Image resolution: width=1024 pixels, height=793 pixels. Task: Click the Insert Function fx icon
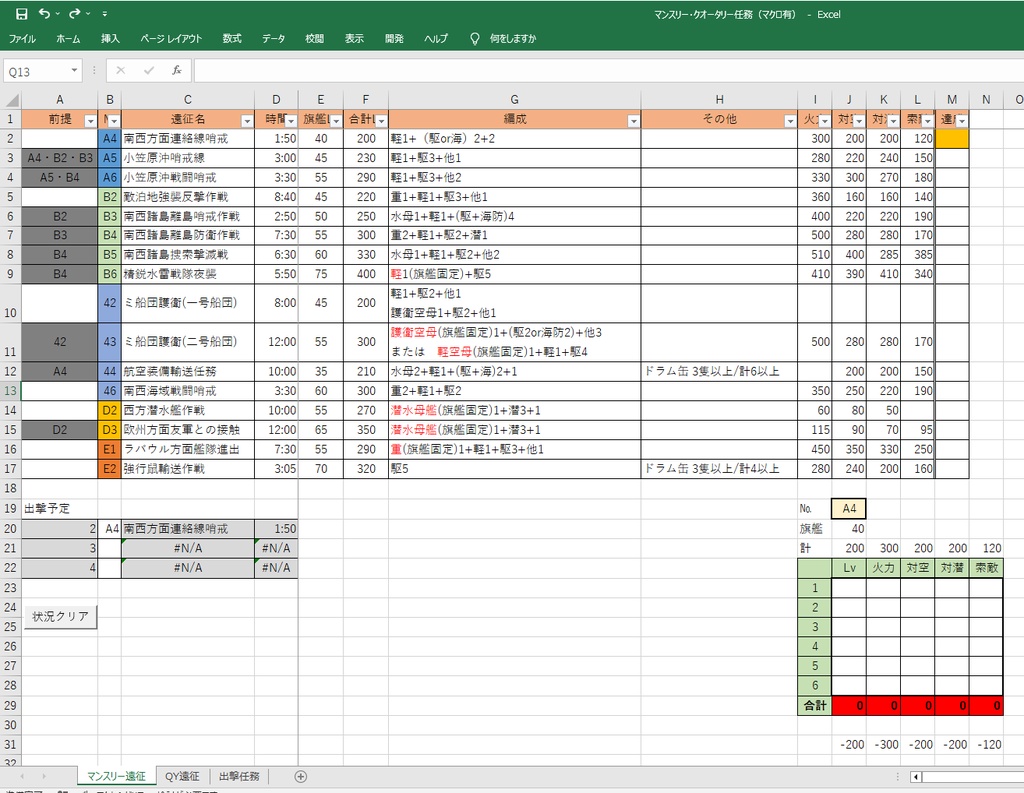[x=177, y=71]
